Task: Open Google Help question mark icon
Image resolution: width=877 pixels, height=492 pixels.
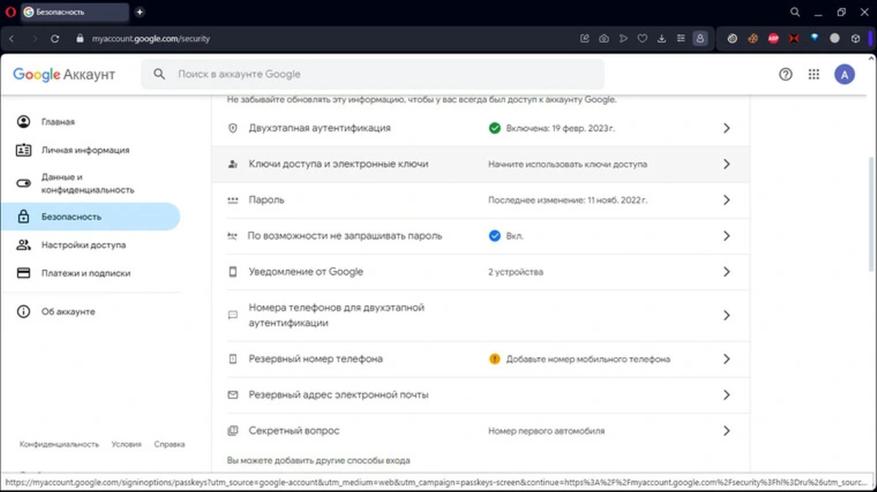Action: pyautogui.click(x=785, y=74)
